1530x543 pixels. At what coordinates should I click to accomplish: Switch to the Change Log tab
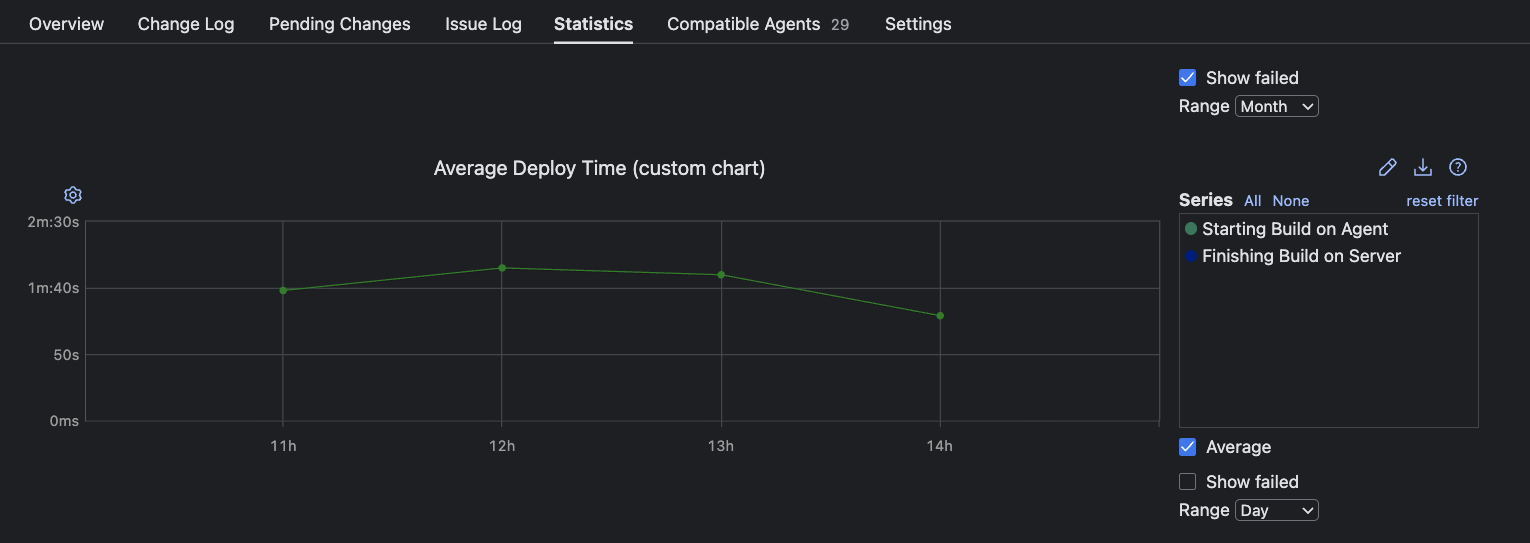[x=186, y=24]
